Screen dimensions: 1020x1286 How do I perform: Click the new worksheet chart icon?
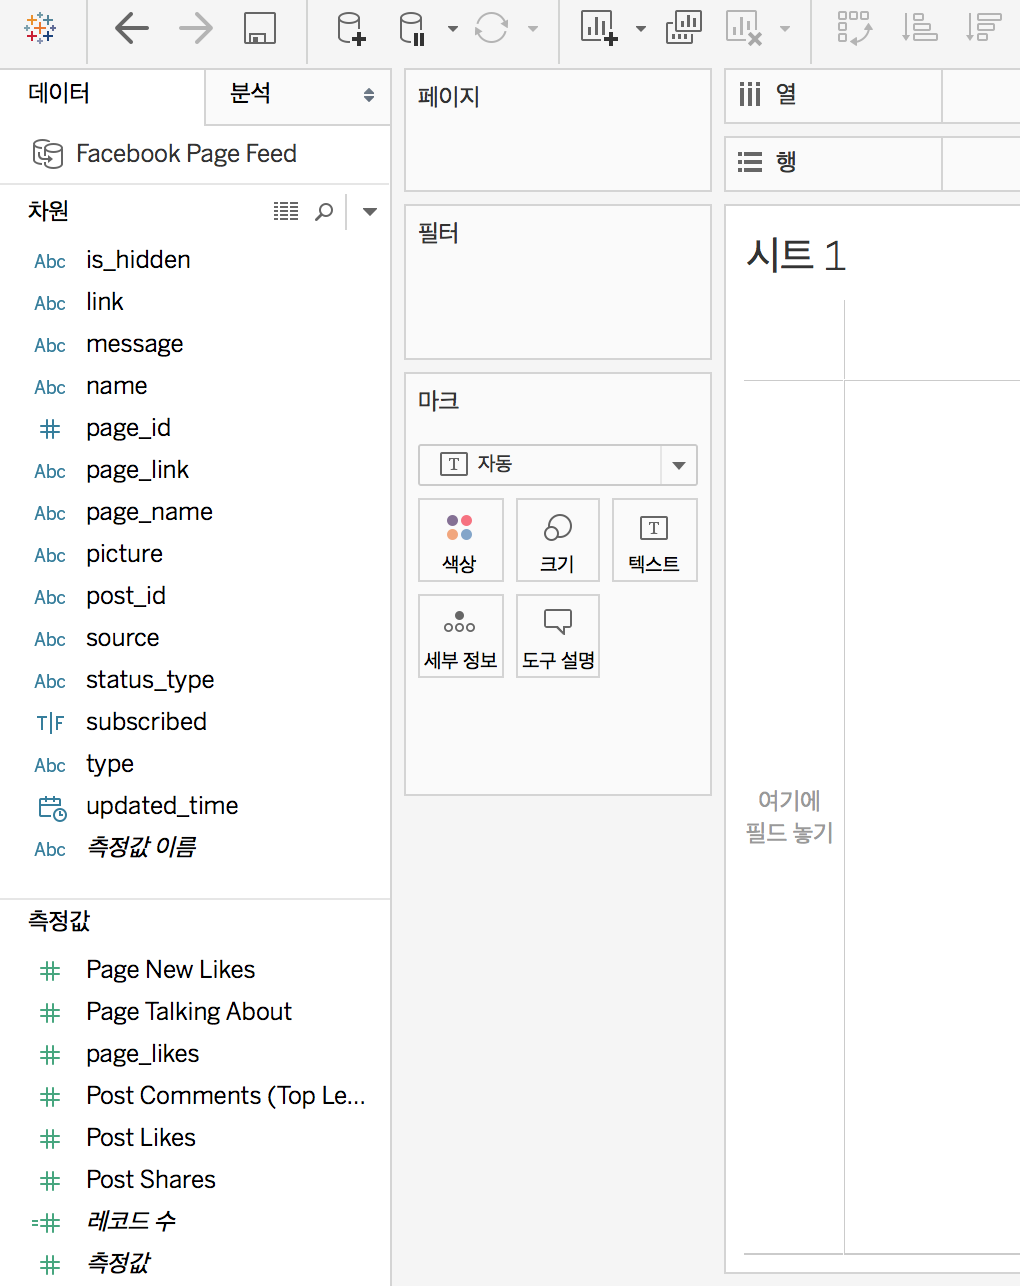click(599, 28)
